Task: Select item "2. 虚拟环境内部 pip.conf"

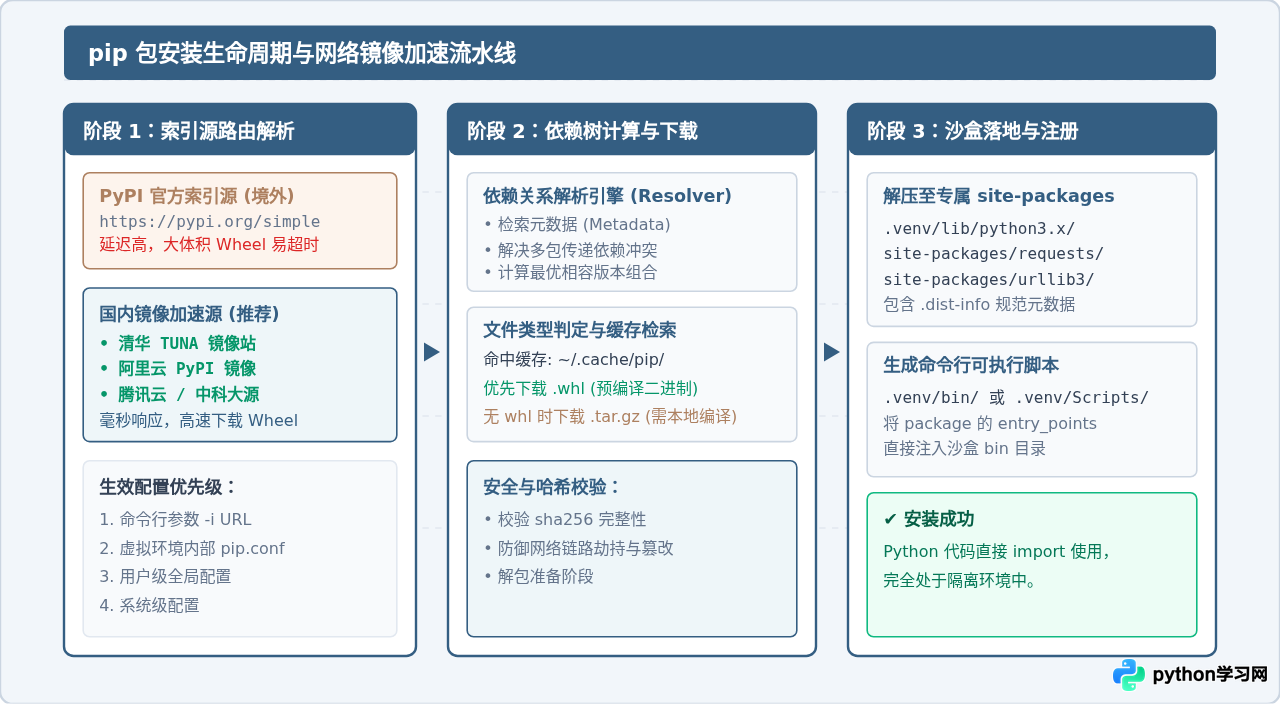Action: pos(192,548)
